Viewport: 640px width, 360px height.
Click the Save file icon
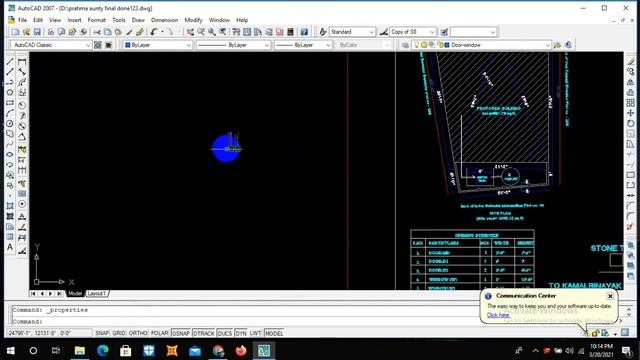37,32
